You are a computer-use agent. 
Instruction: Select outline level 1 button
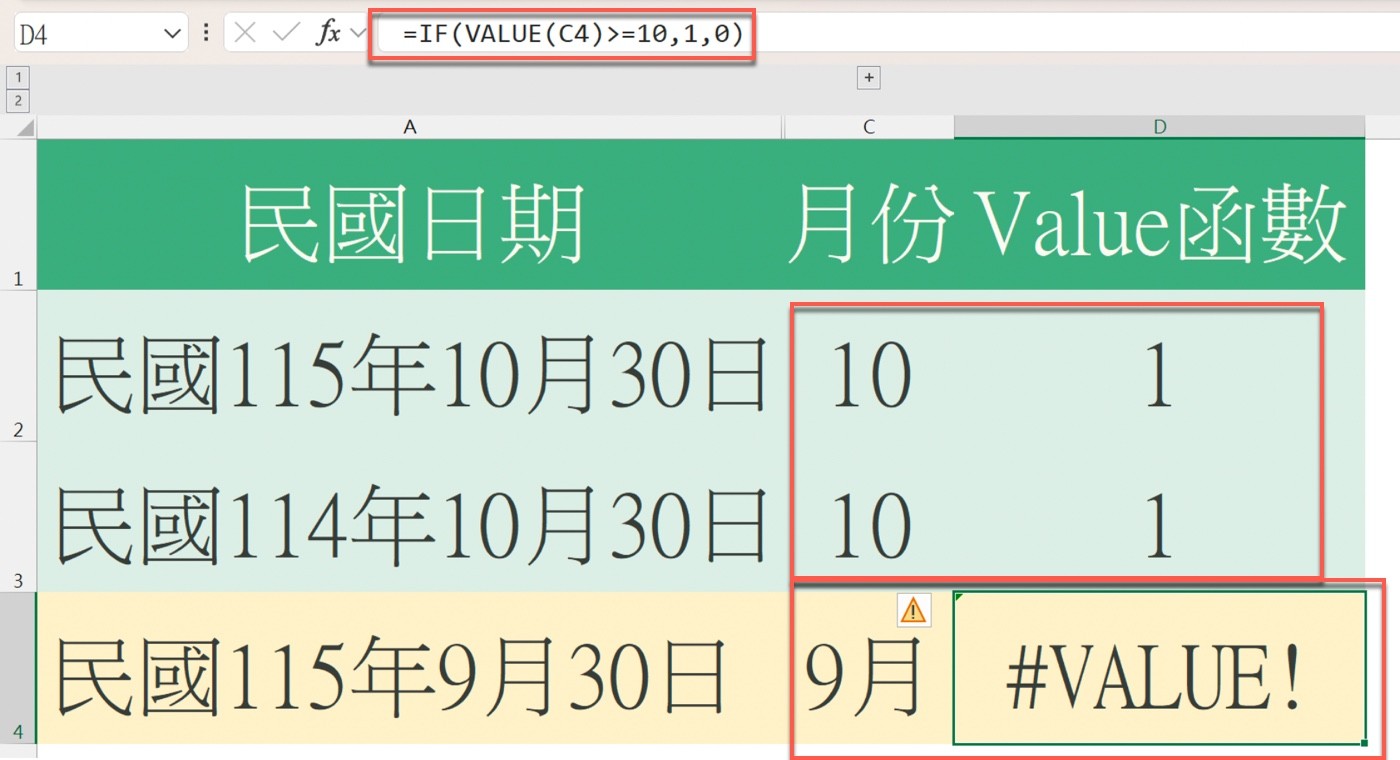coord(18,77)
